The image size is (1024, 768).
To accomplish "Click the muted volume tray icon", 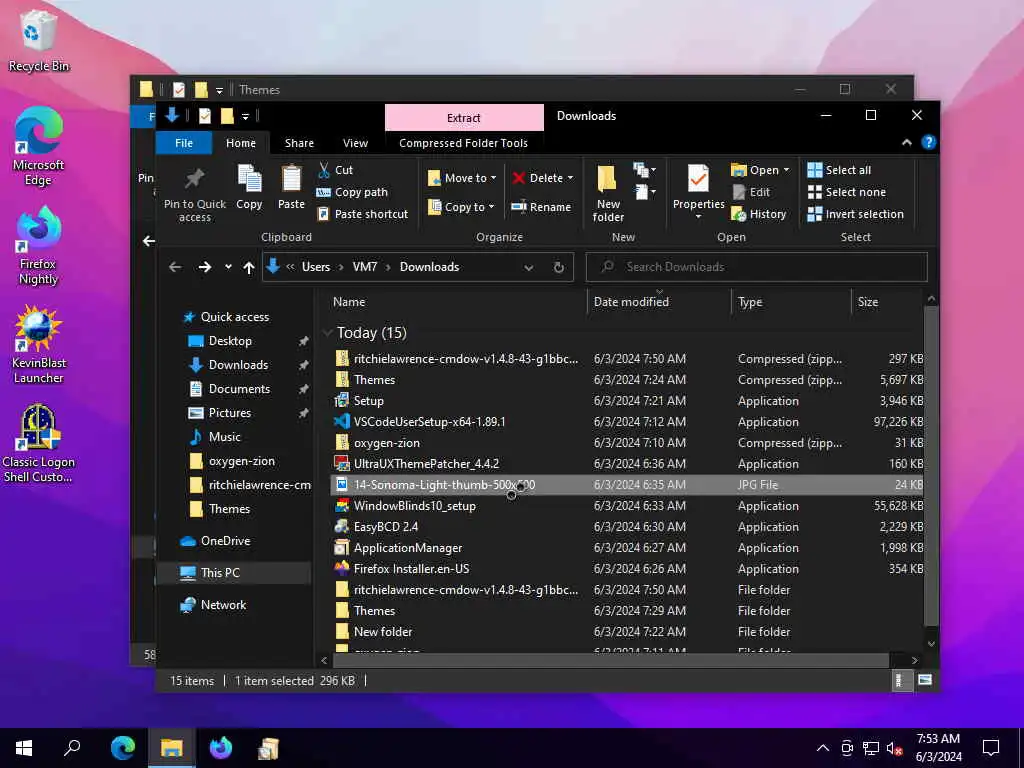I will pyautogui.click(x=894, y=748).
